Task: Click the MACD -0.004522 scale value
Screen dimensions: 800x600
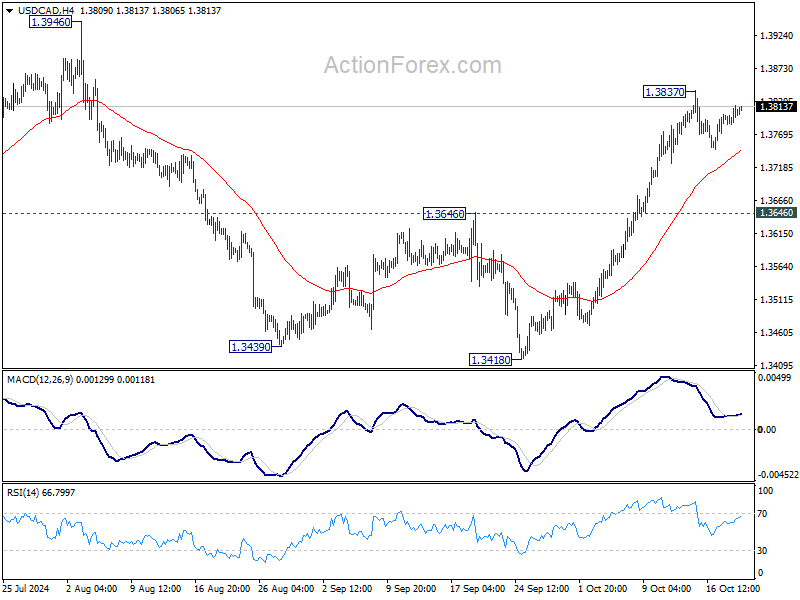Action: point(778,474)
